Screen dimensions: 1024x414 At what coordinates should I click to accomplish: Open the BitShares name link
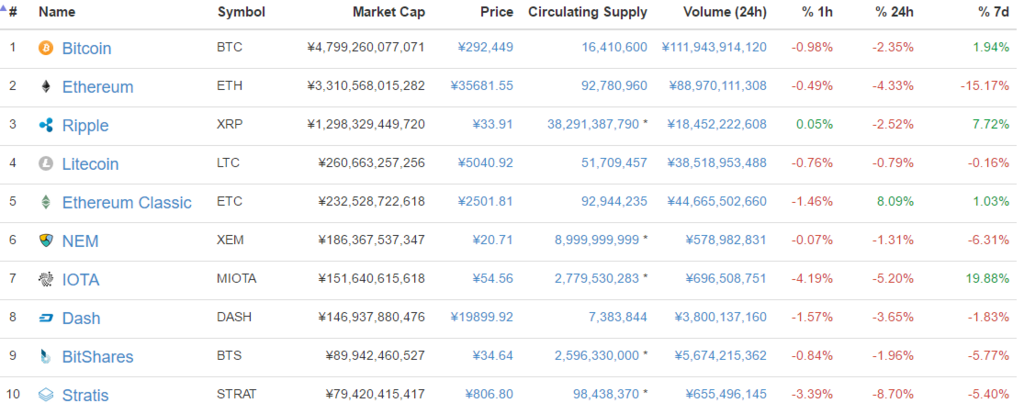pyautogui.click(x=97, y=357)
